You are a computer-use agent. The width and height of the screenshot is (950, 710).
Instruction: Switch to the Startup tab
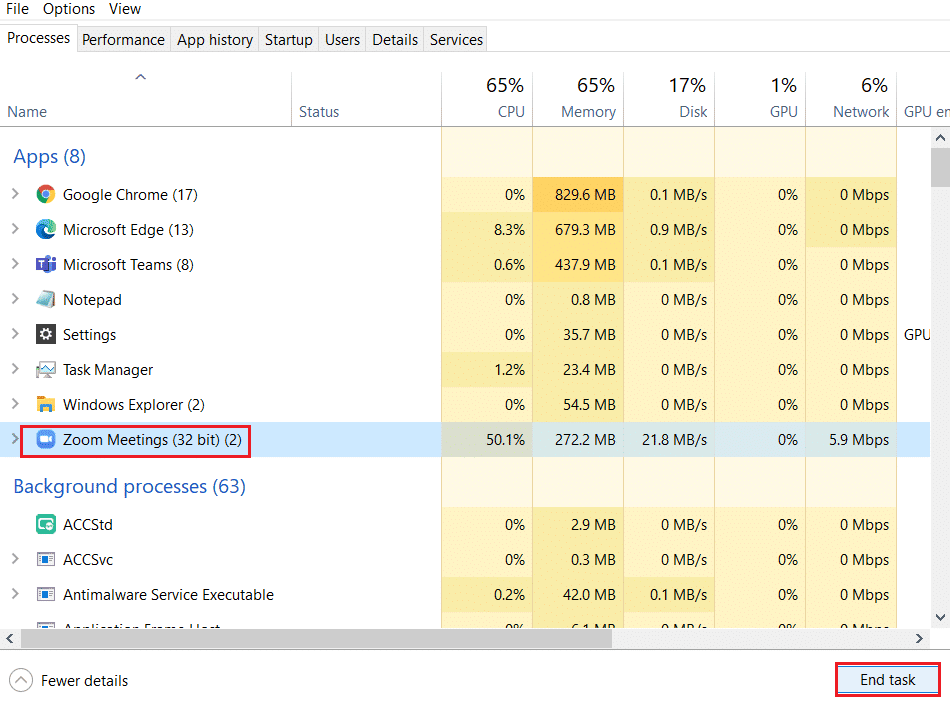pyautogui.click(x=288, y=39)
